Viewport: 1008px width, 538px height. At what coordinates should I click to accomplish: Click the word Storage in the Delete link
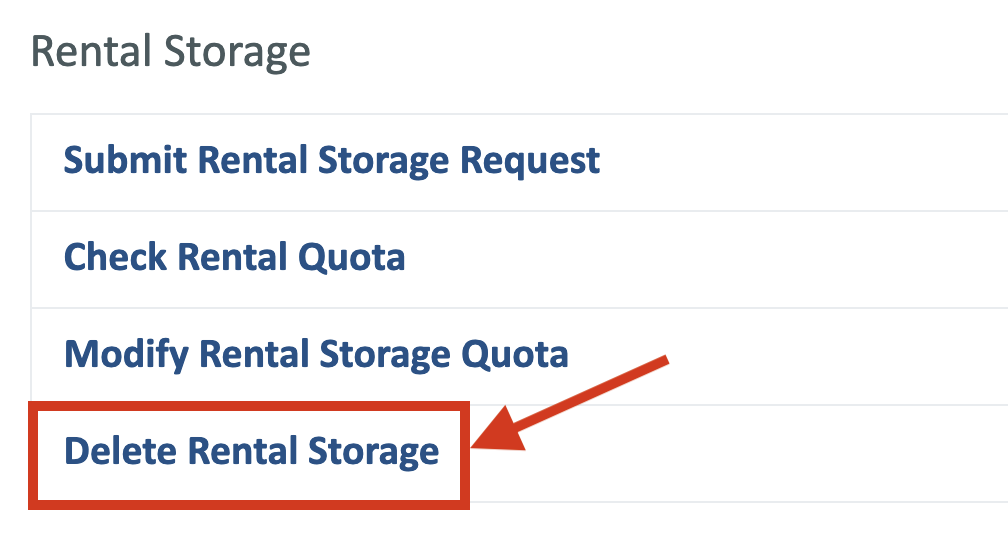tap(374, 453)
